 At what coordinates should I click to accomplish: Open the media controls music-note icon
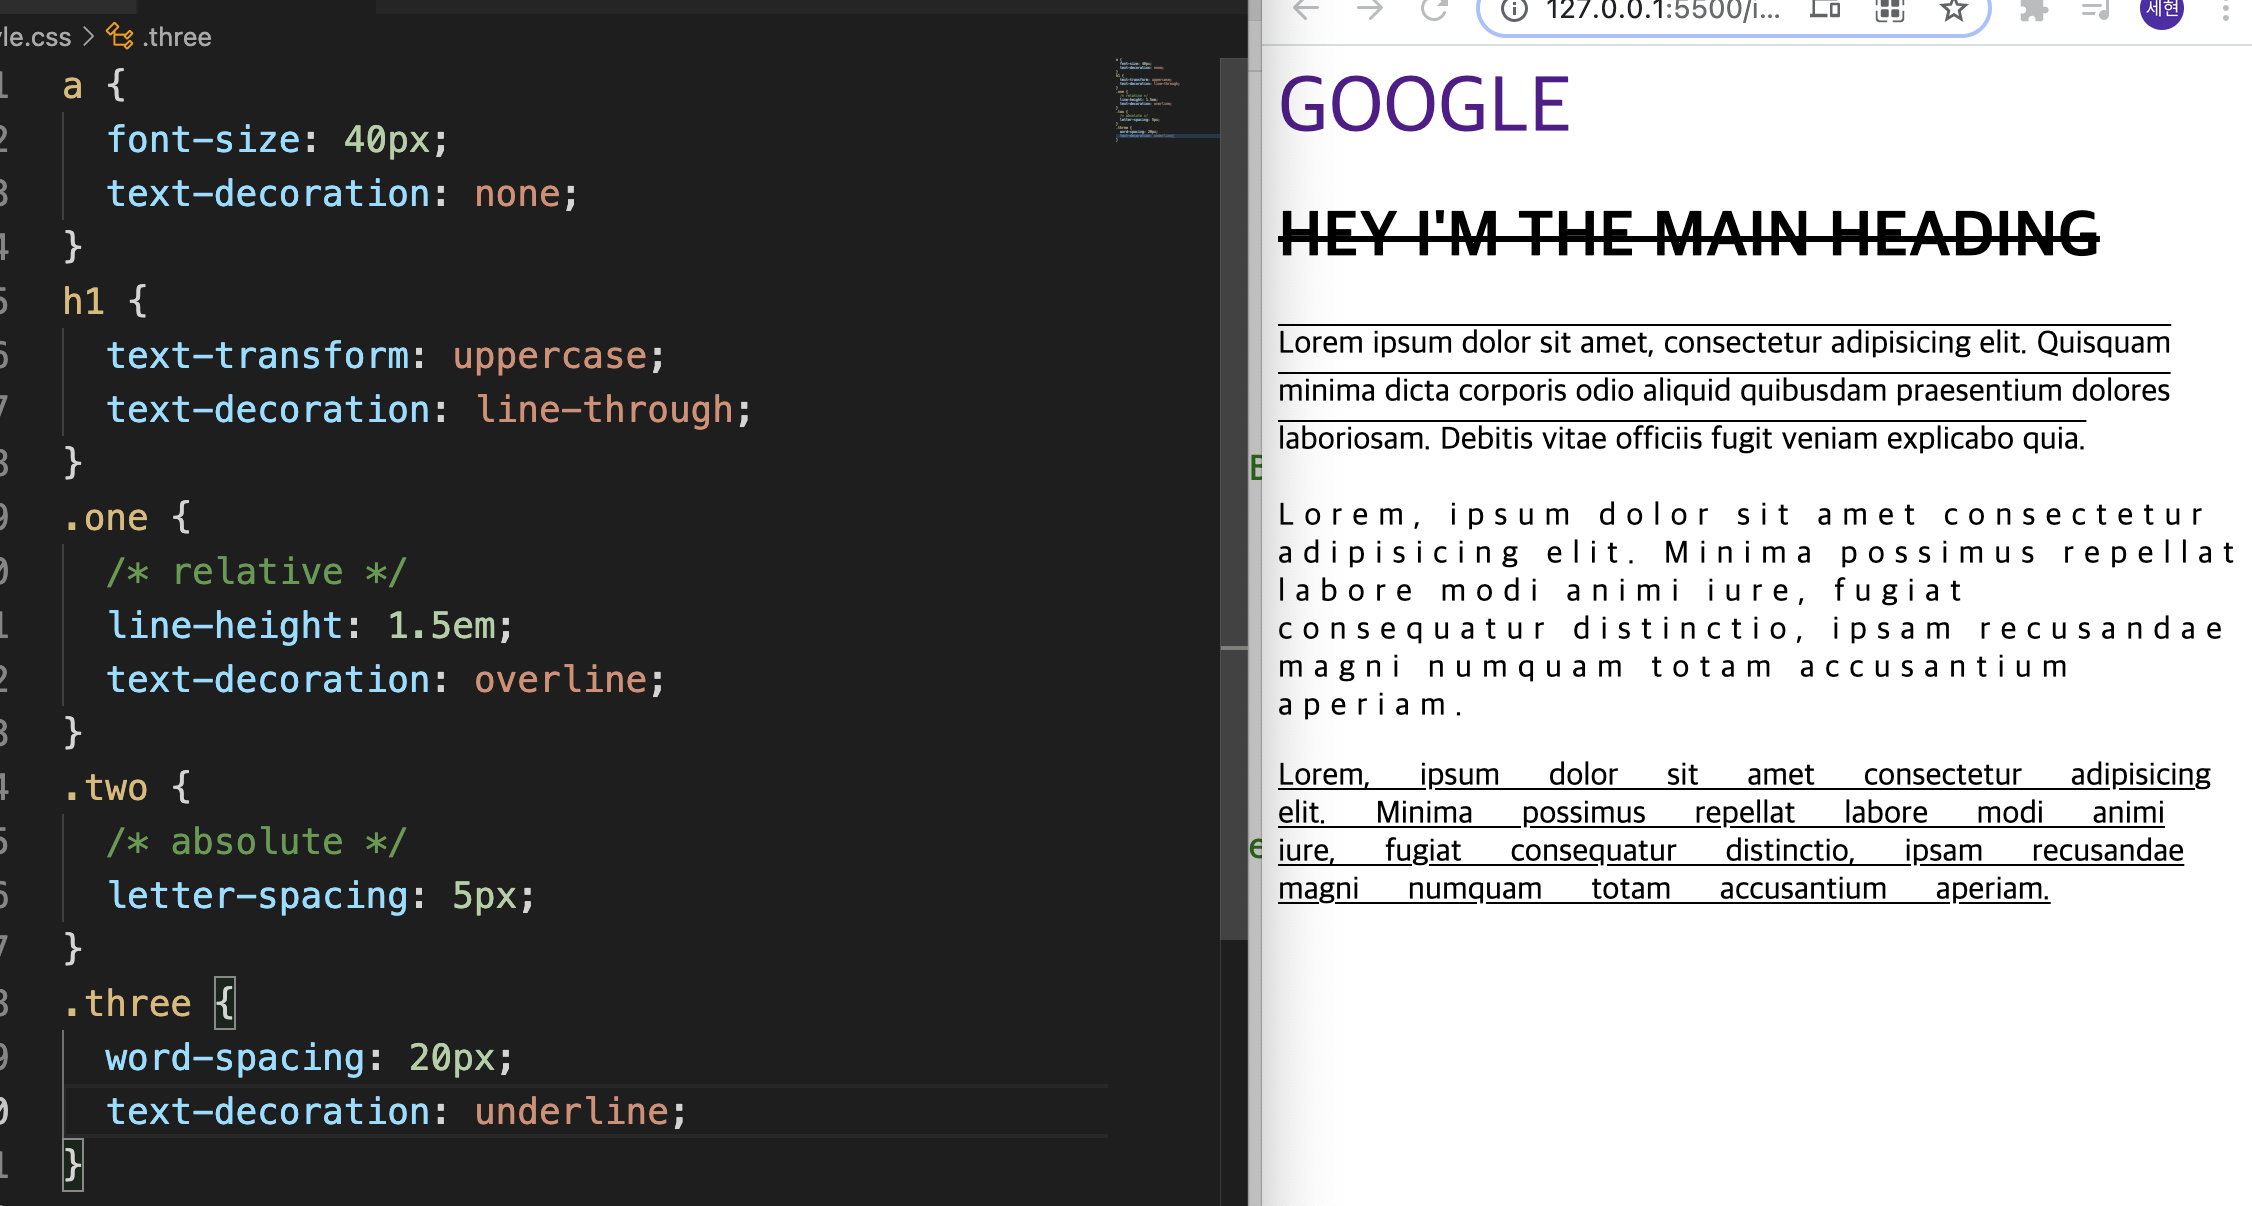click(2095, 10)
